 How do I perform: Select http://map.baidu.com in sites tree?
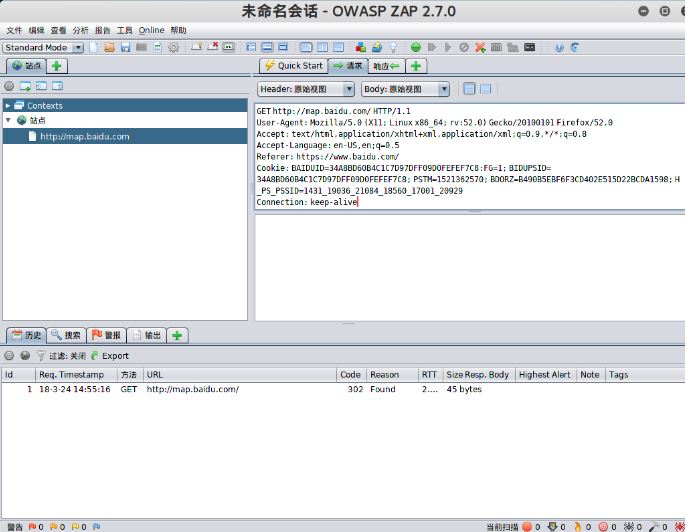tap(84, 136)
